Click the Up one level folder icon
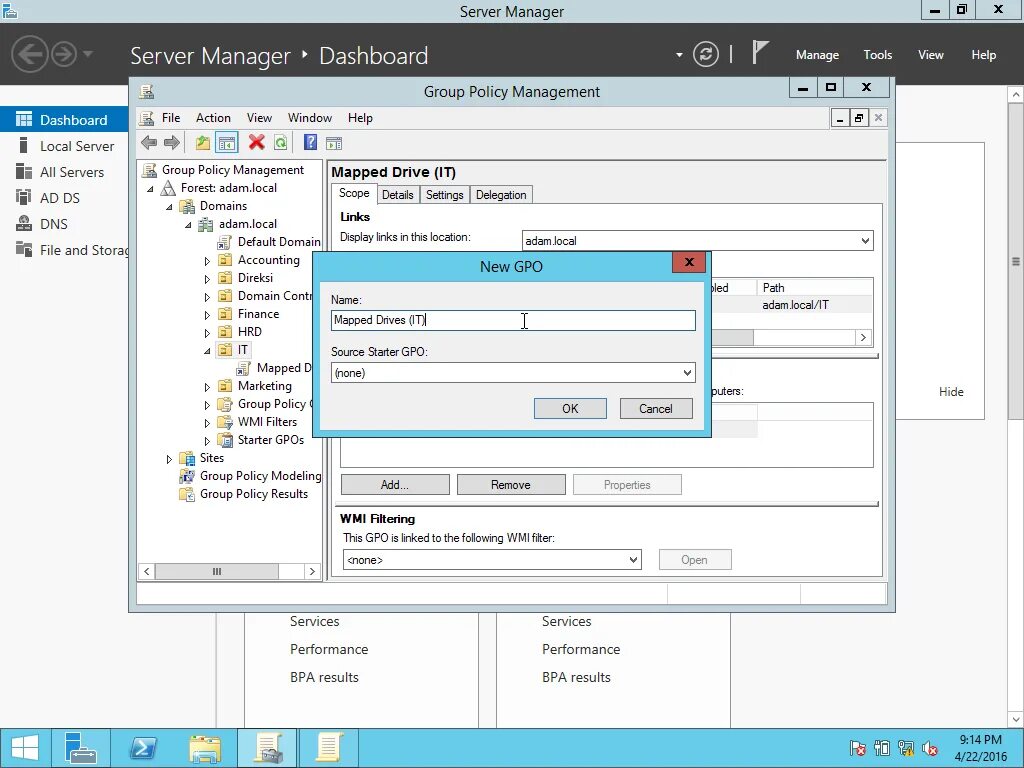Image resolution: width=1024 pixels, height=768 pixels. coord(202,142)
